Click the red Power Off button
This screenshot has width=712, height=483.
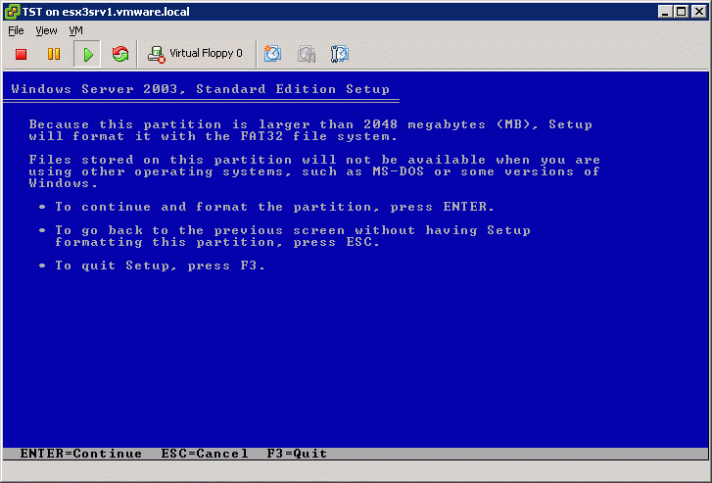pos(21,54)
